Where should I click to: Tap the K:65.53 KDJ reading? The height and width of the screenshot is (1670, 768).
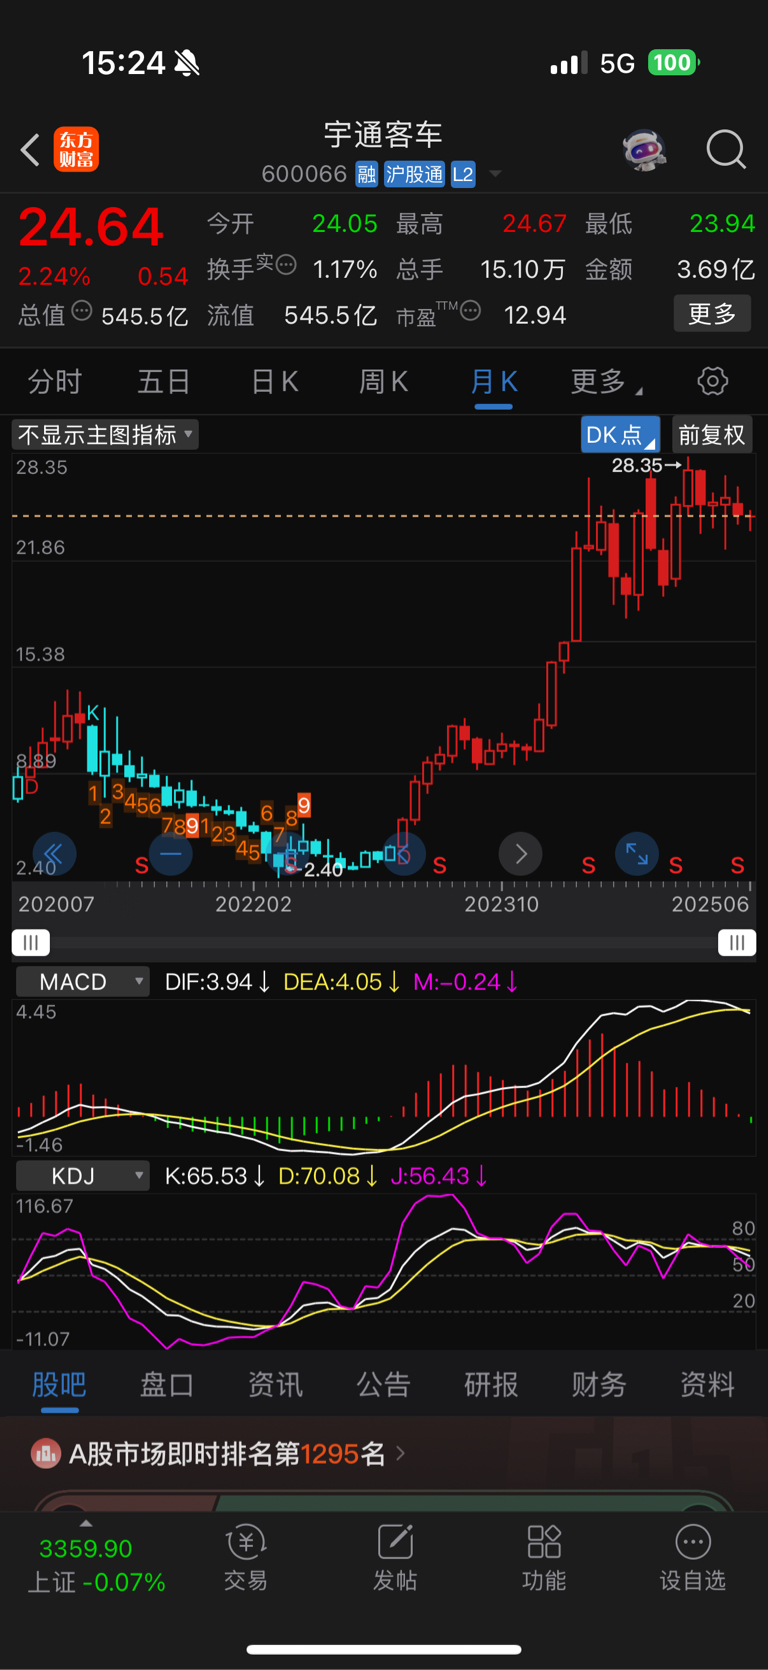(x=214, y=1176)
